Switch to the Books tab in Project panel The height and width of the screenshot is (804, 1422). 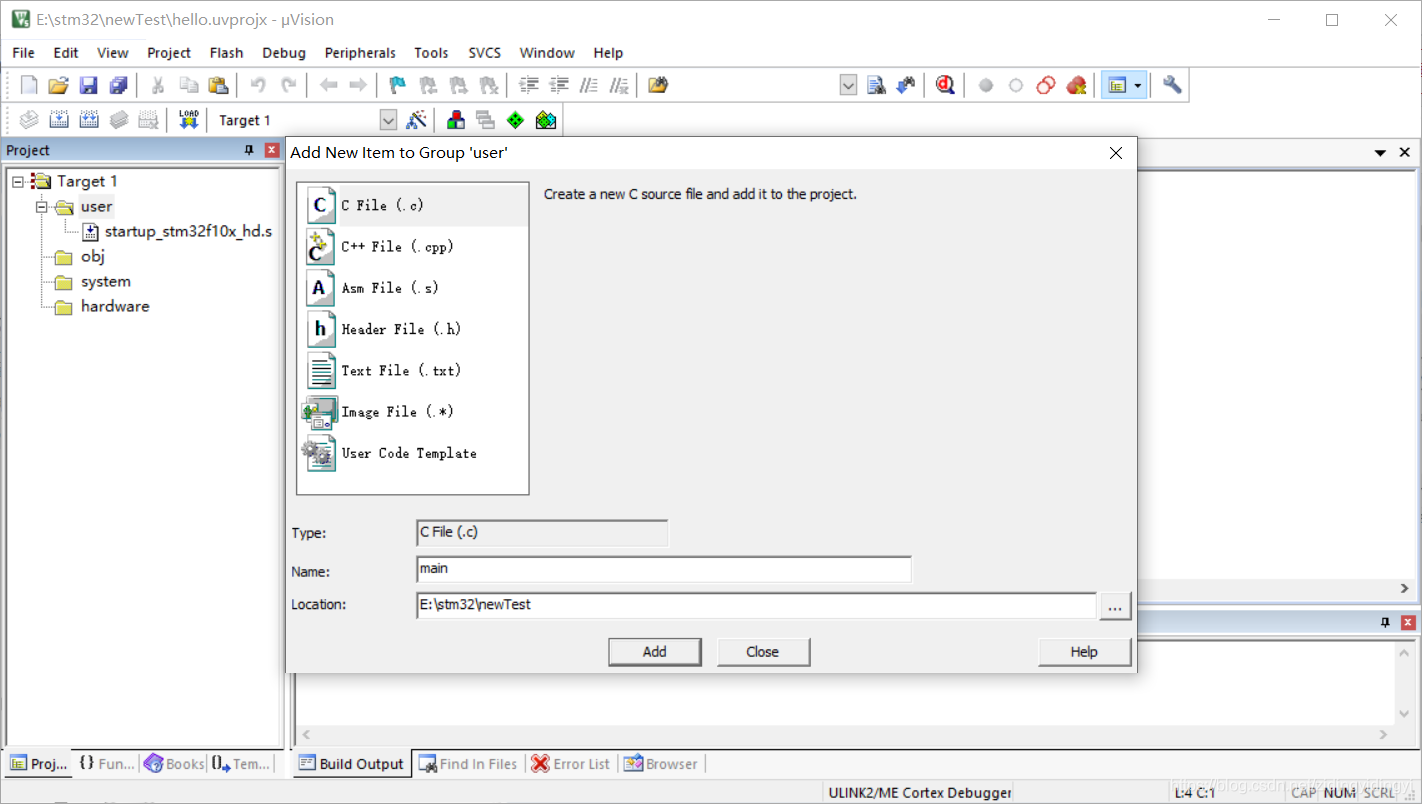(x=174, y=764)
